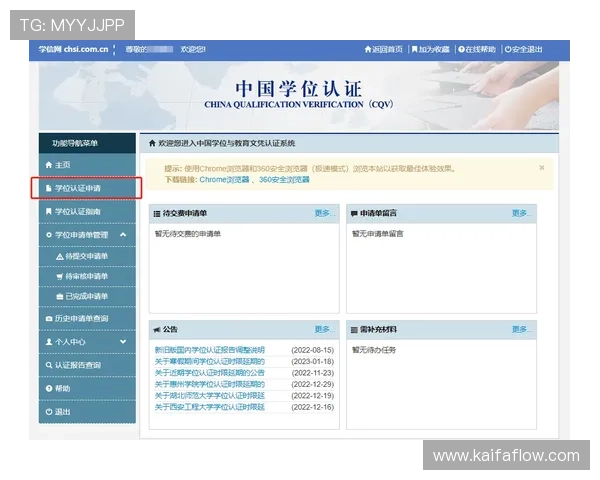Open announcement 新旧版国内学位认证报告调整说明
Viewport: 600px width, 480px height.
210,350
